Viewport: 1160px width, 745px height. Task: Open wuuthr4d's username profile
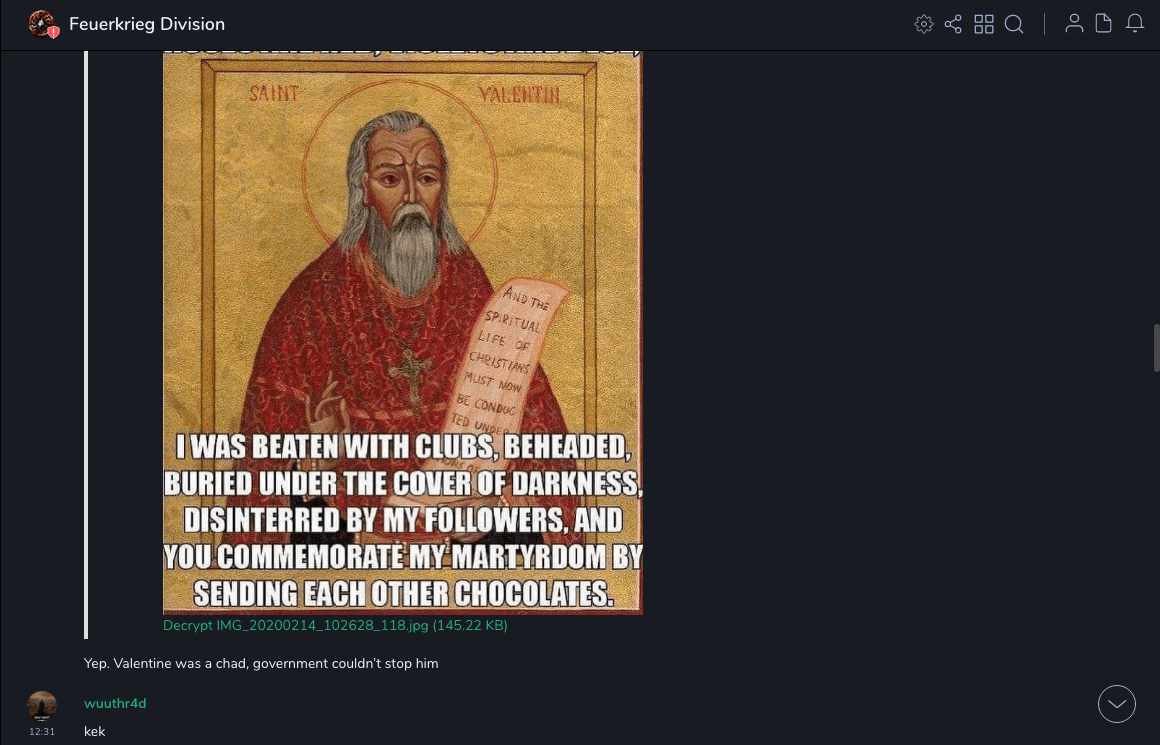[x=115, y=704]
